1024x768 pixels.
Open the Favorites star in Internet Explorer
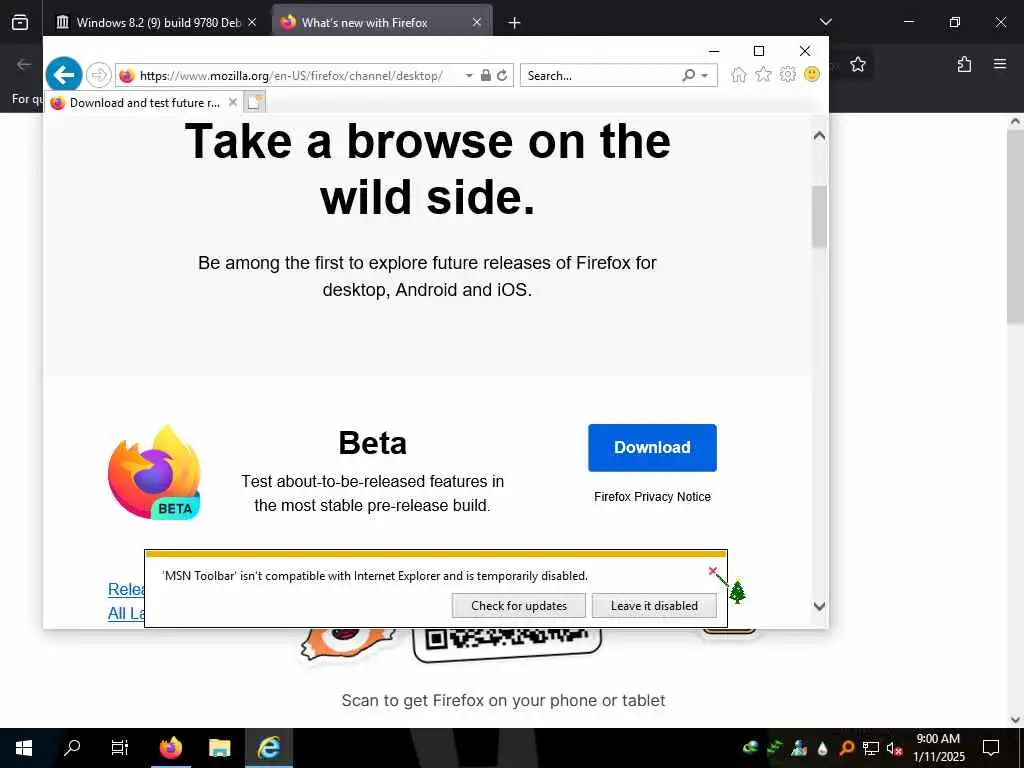[x=763, y=74]
